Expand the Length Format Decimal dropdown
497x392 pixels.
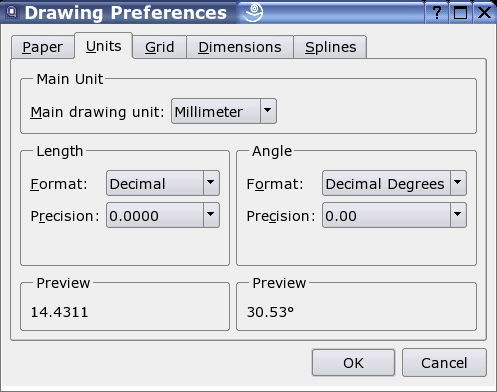coord(163,183)
